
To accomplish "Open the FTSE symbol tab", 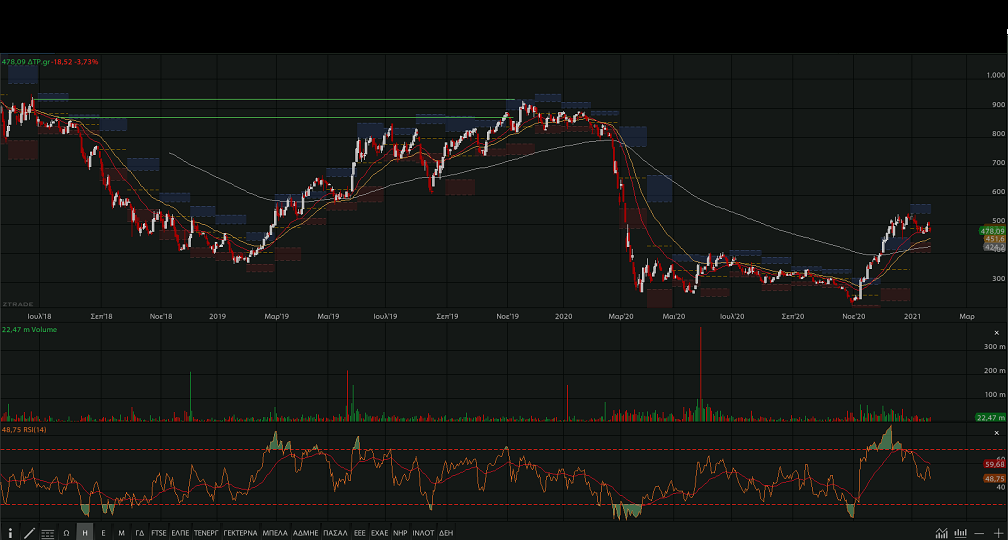I will (159, 533).
